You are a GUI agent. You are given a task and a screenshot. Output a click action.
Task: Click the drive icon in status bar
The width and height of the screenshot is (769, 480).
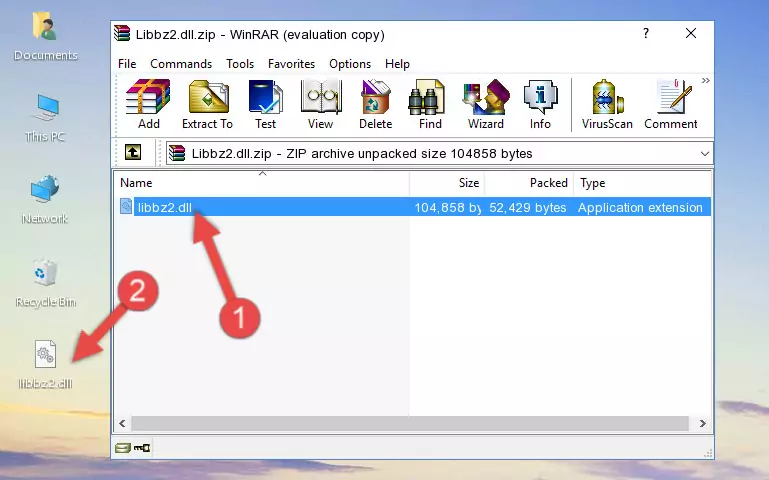pyautogui.click(x=123, y=448)
